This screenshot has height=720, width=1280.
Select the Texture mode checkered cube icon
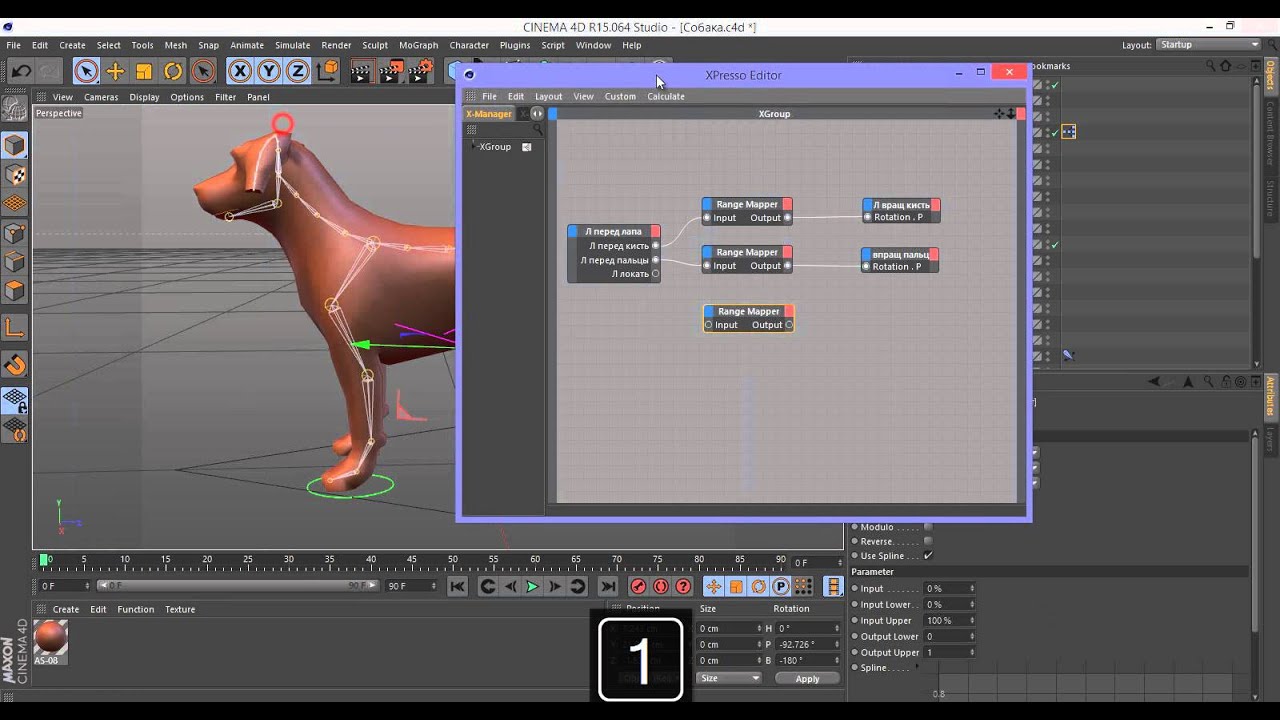[15, 174]
